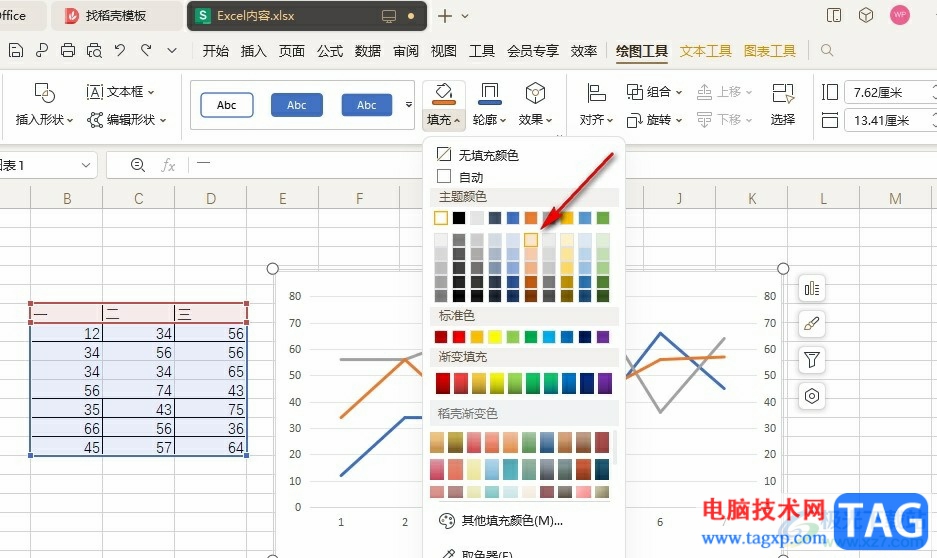
Task: Click the Print Preview icon
Action: (x=94, y=50)
